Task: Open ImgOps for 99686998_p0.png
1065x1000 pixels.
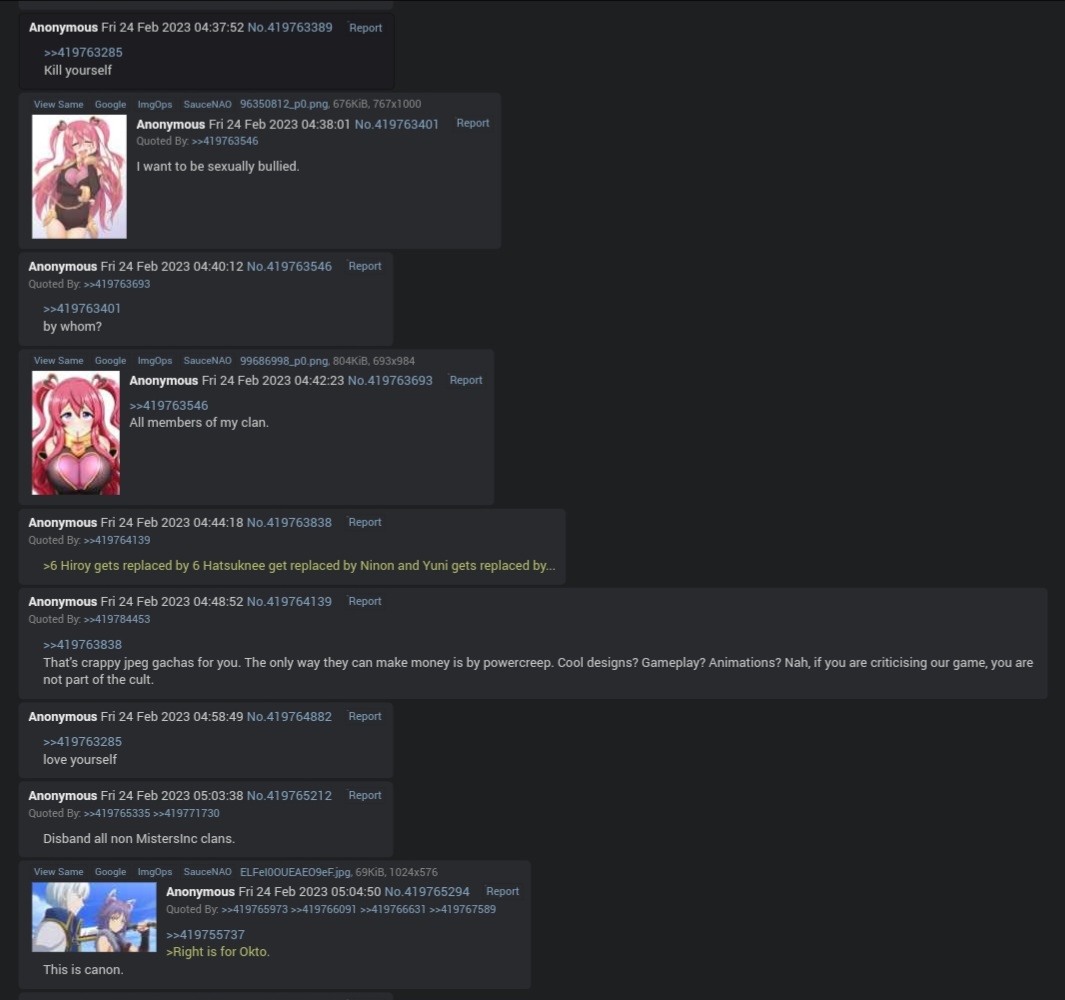Action: (x=155, y=361)
